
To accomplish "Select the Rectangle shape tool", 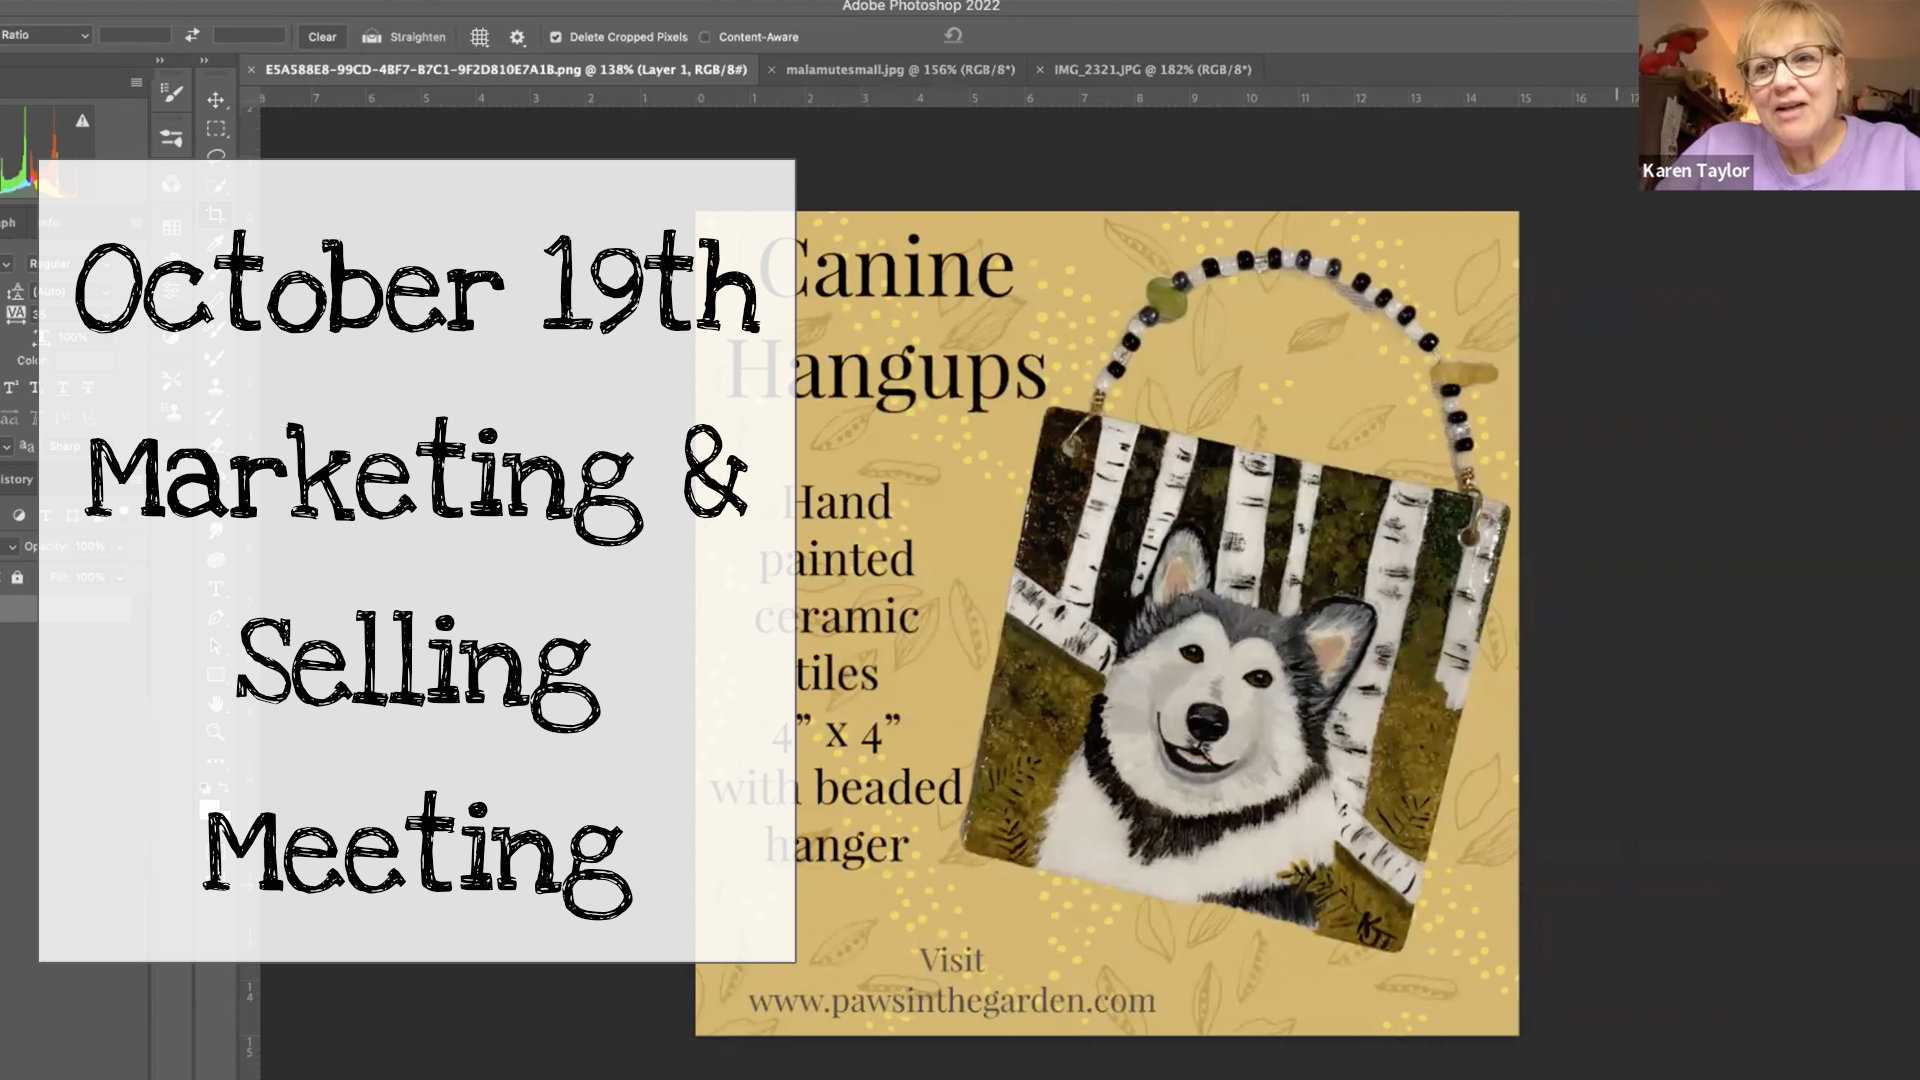I will [215, 675].
